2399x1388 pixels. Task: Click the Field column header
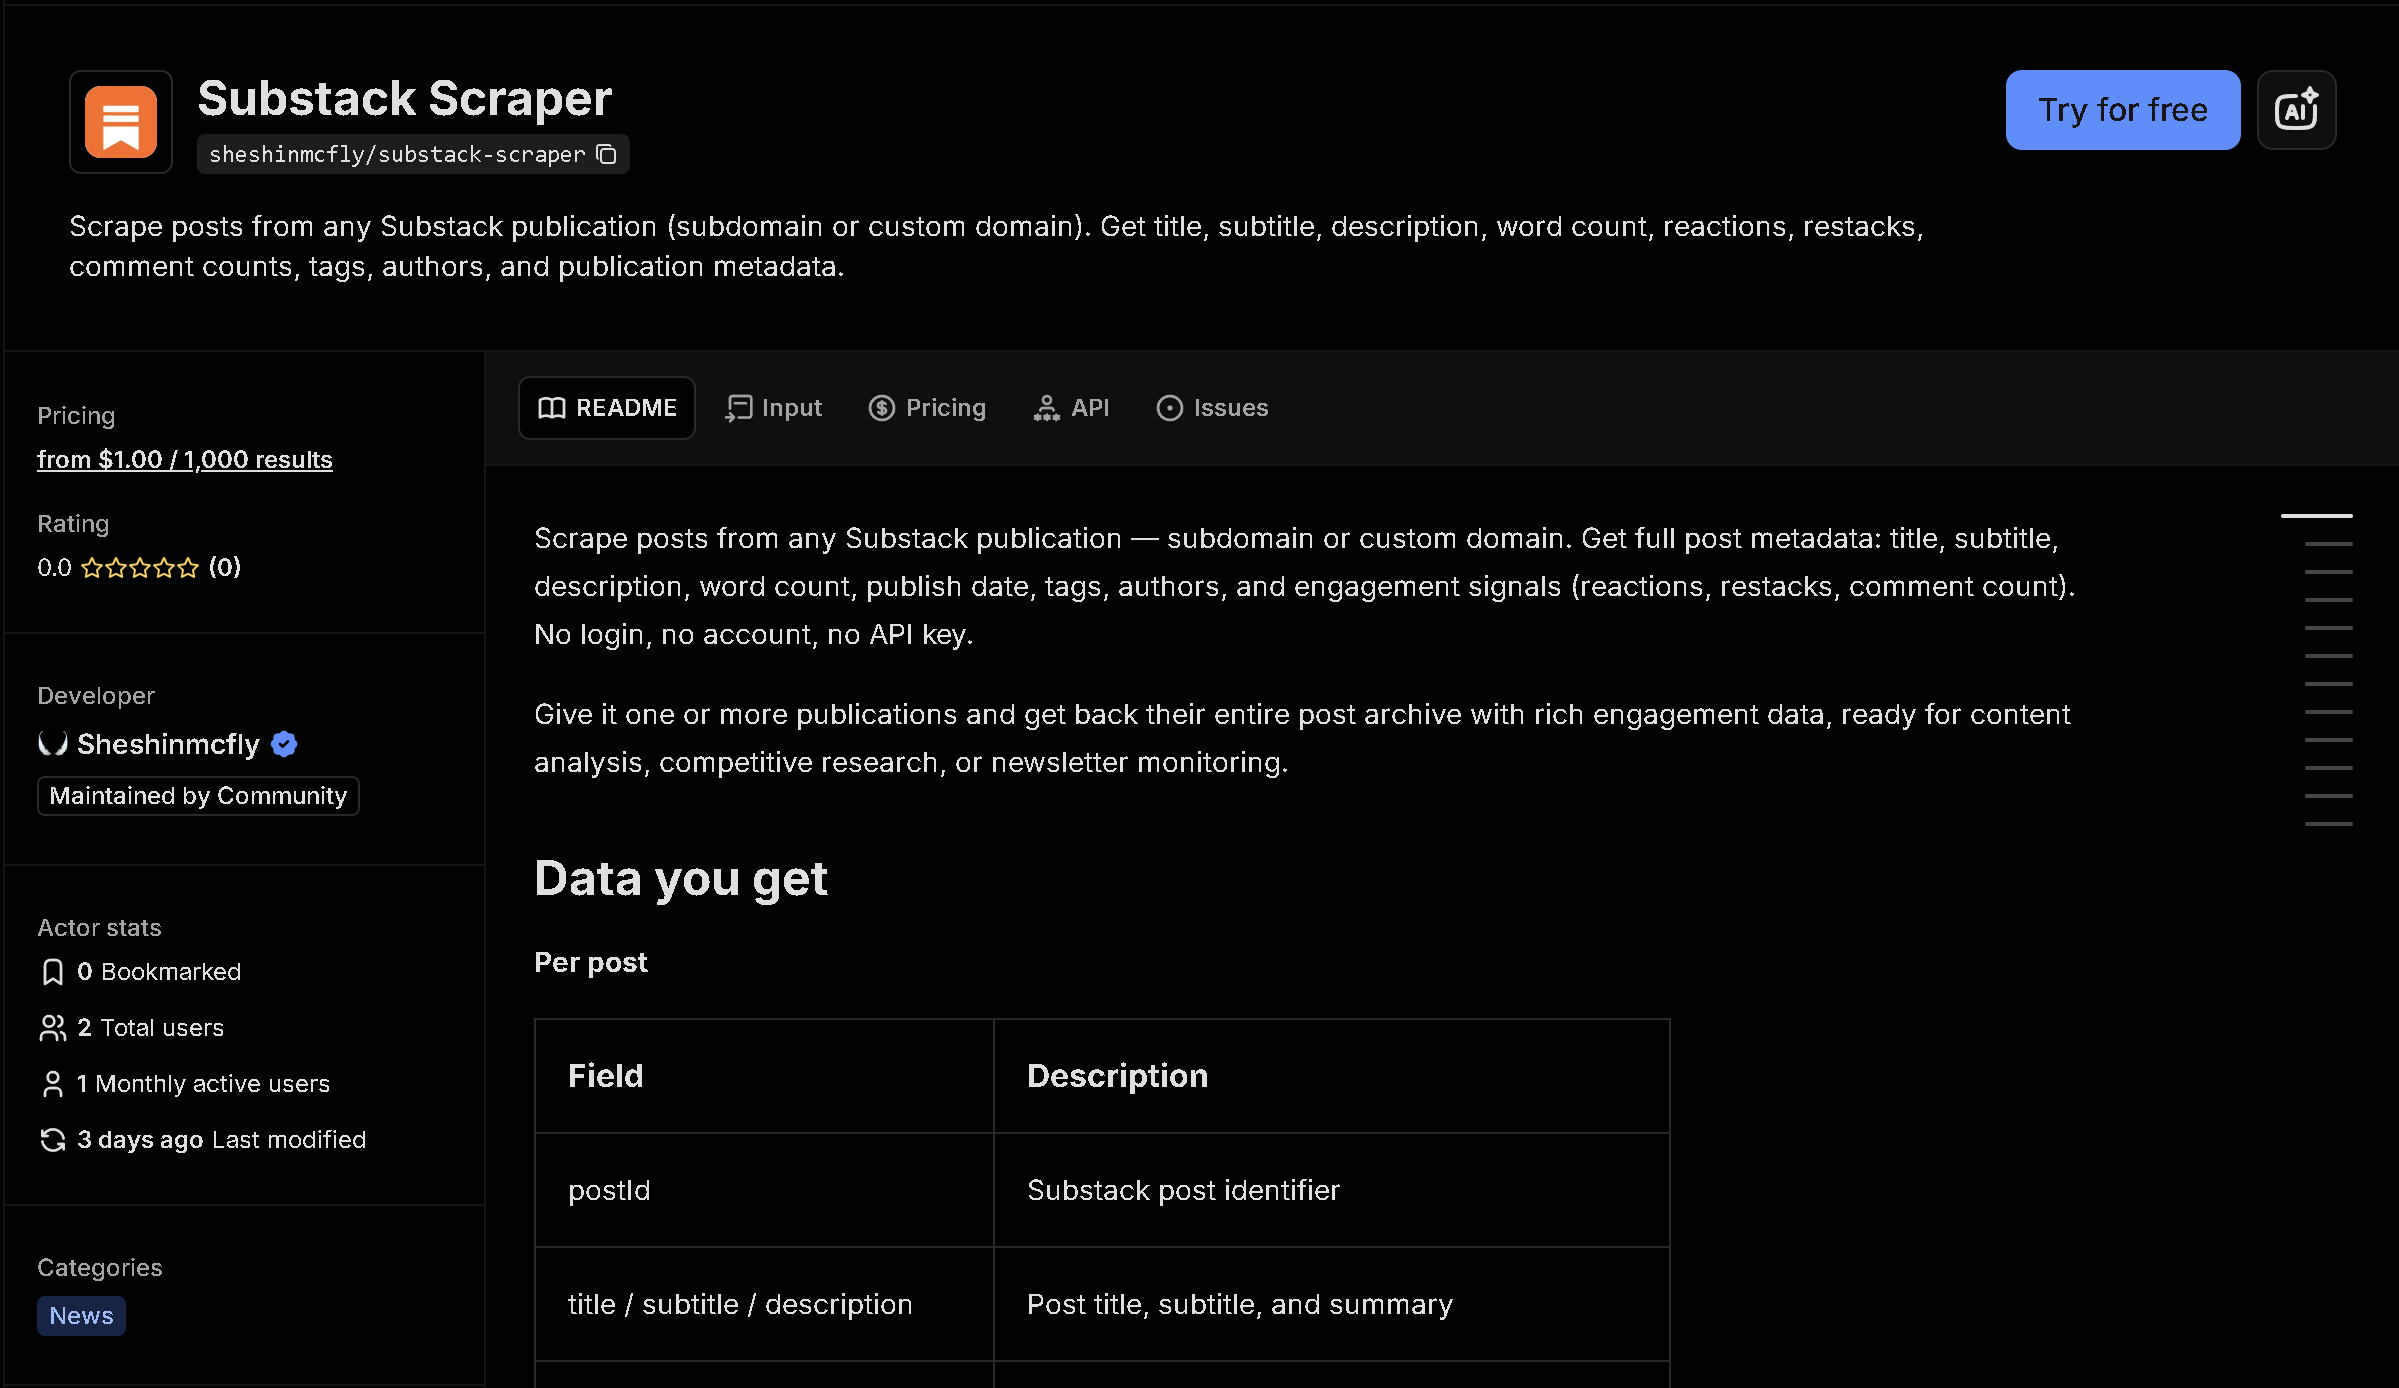765,1076
